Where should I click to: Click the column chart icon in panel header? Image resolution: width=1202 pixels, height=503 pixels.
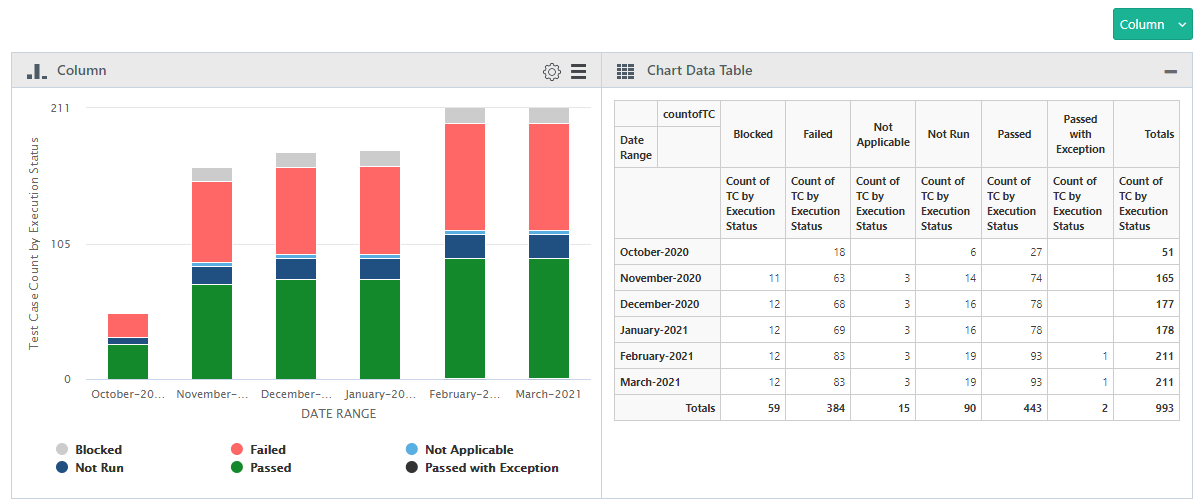(x=36, y=71)
